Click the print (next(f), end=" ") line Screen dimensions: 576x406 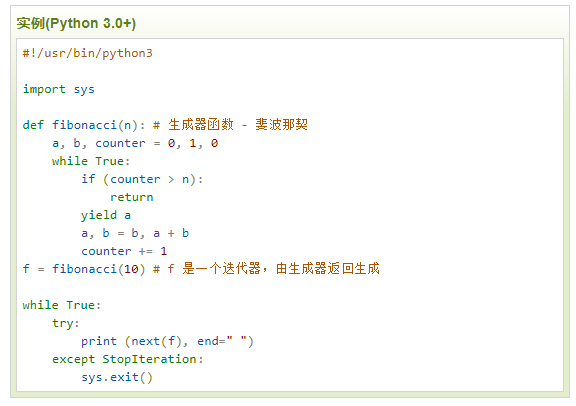[x=167, y=341]
